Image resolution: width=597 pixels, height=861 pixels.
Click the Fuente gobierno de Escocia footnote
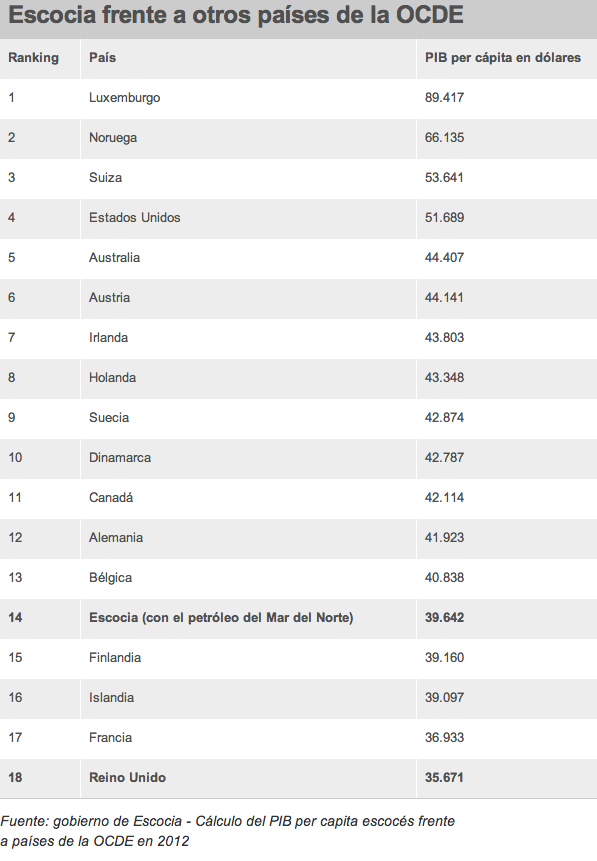coord(227,831)
